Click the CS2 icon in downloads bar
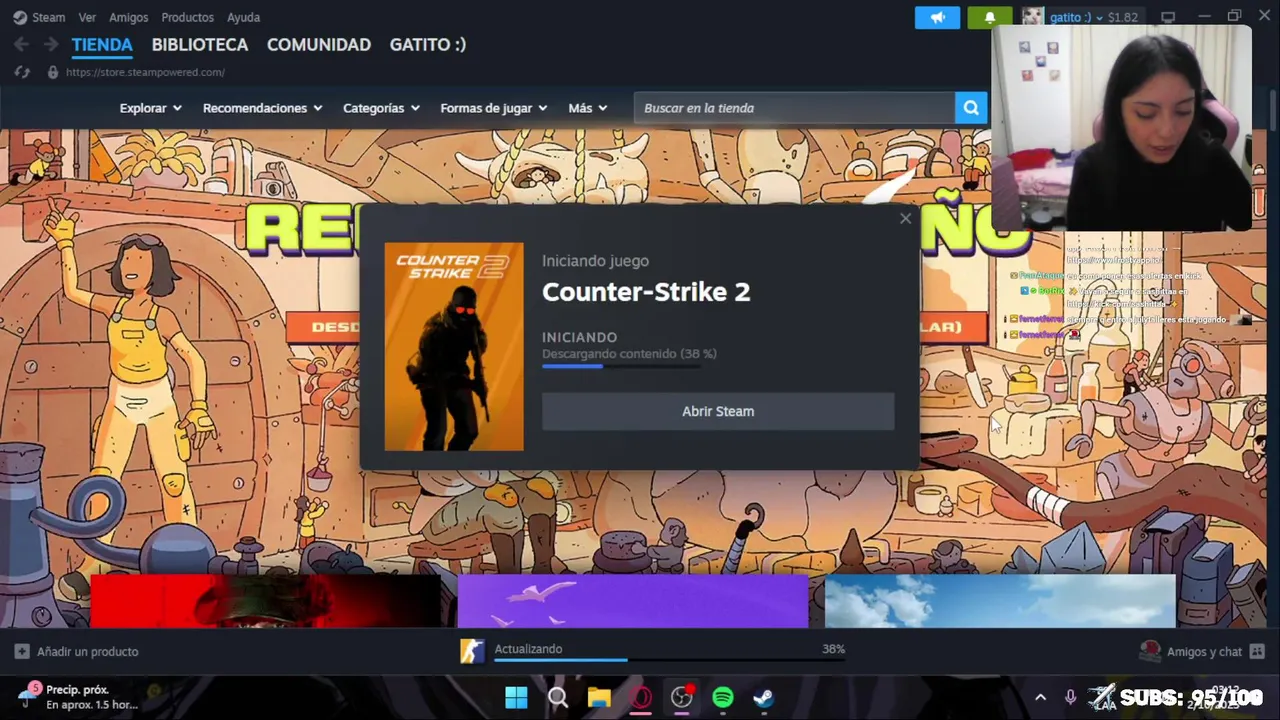The height and width of the screenshot is (720, 1280). click(472, 651)
